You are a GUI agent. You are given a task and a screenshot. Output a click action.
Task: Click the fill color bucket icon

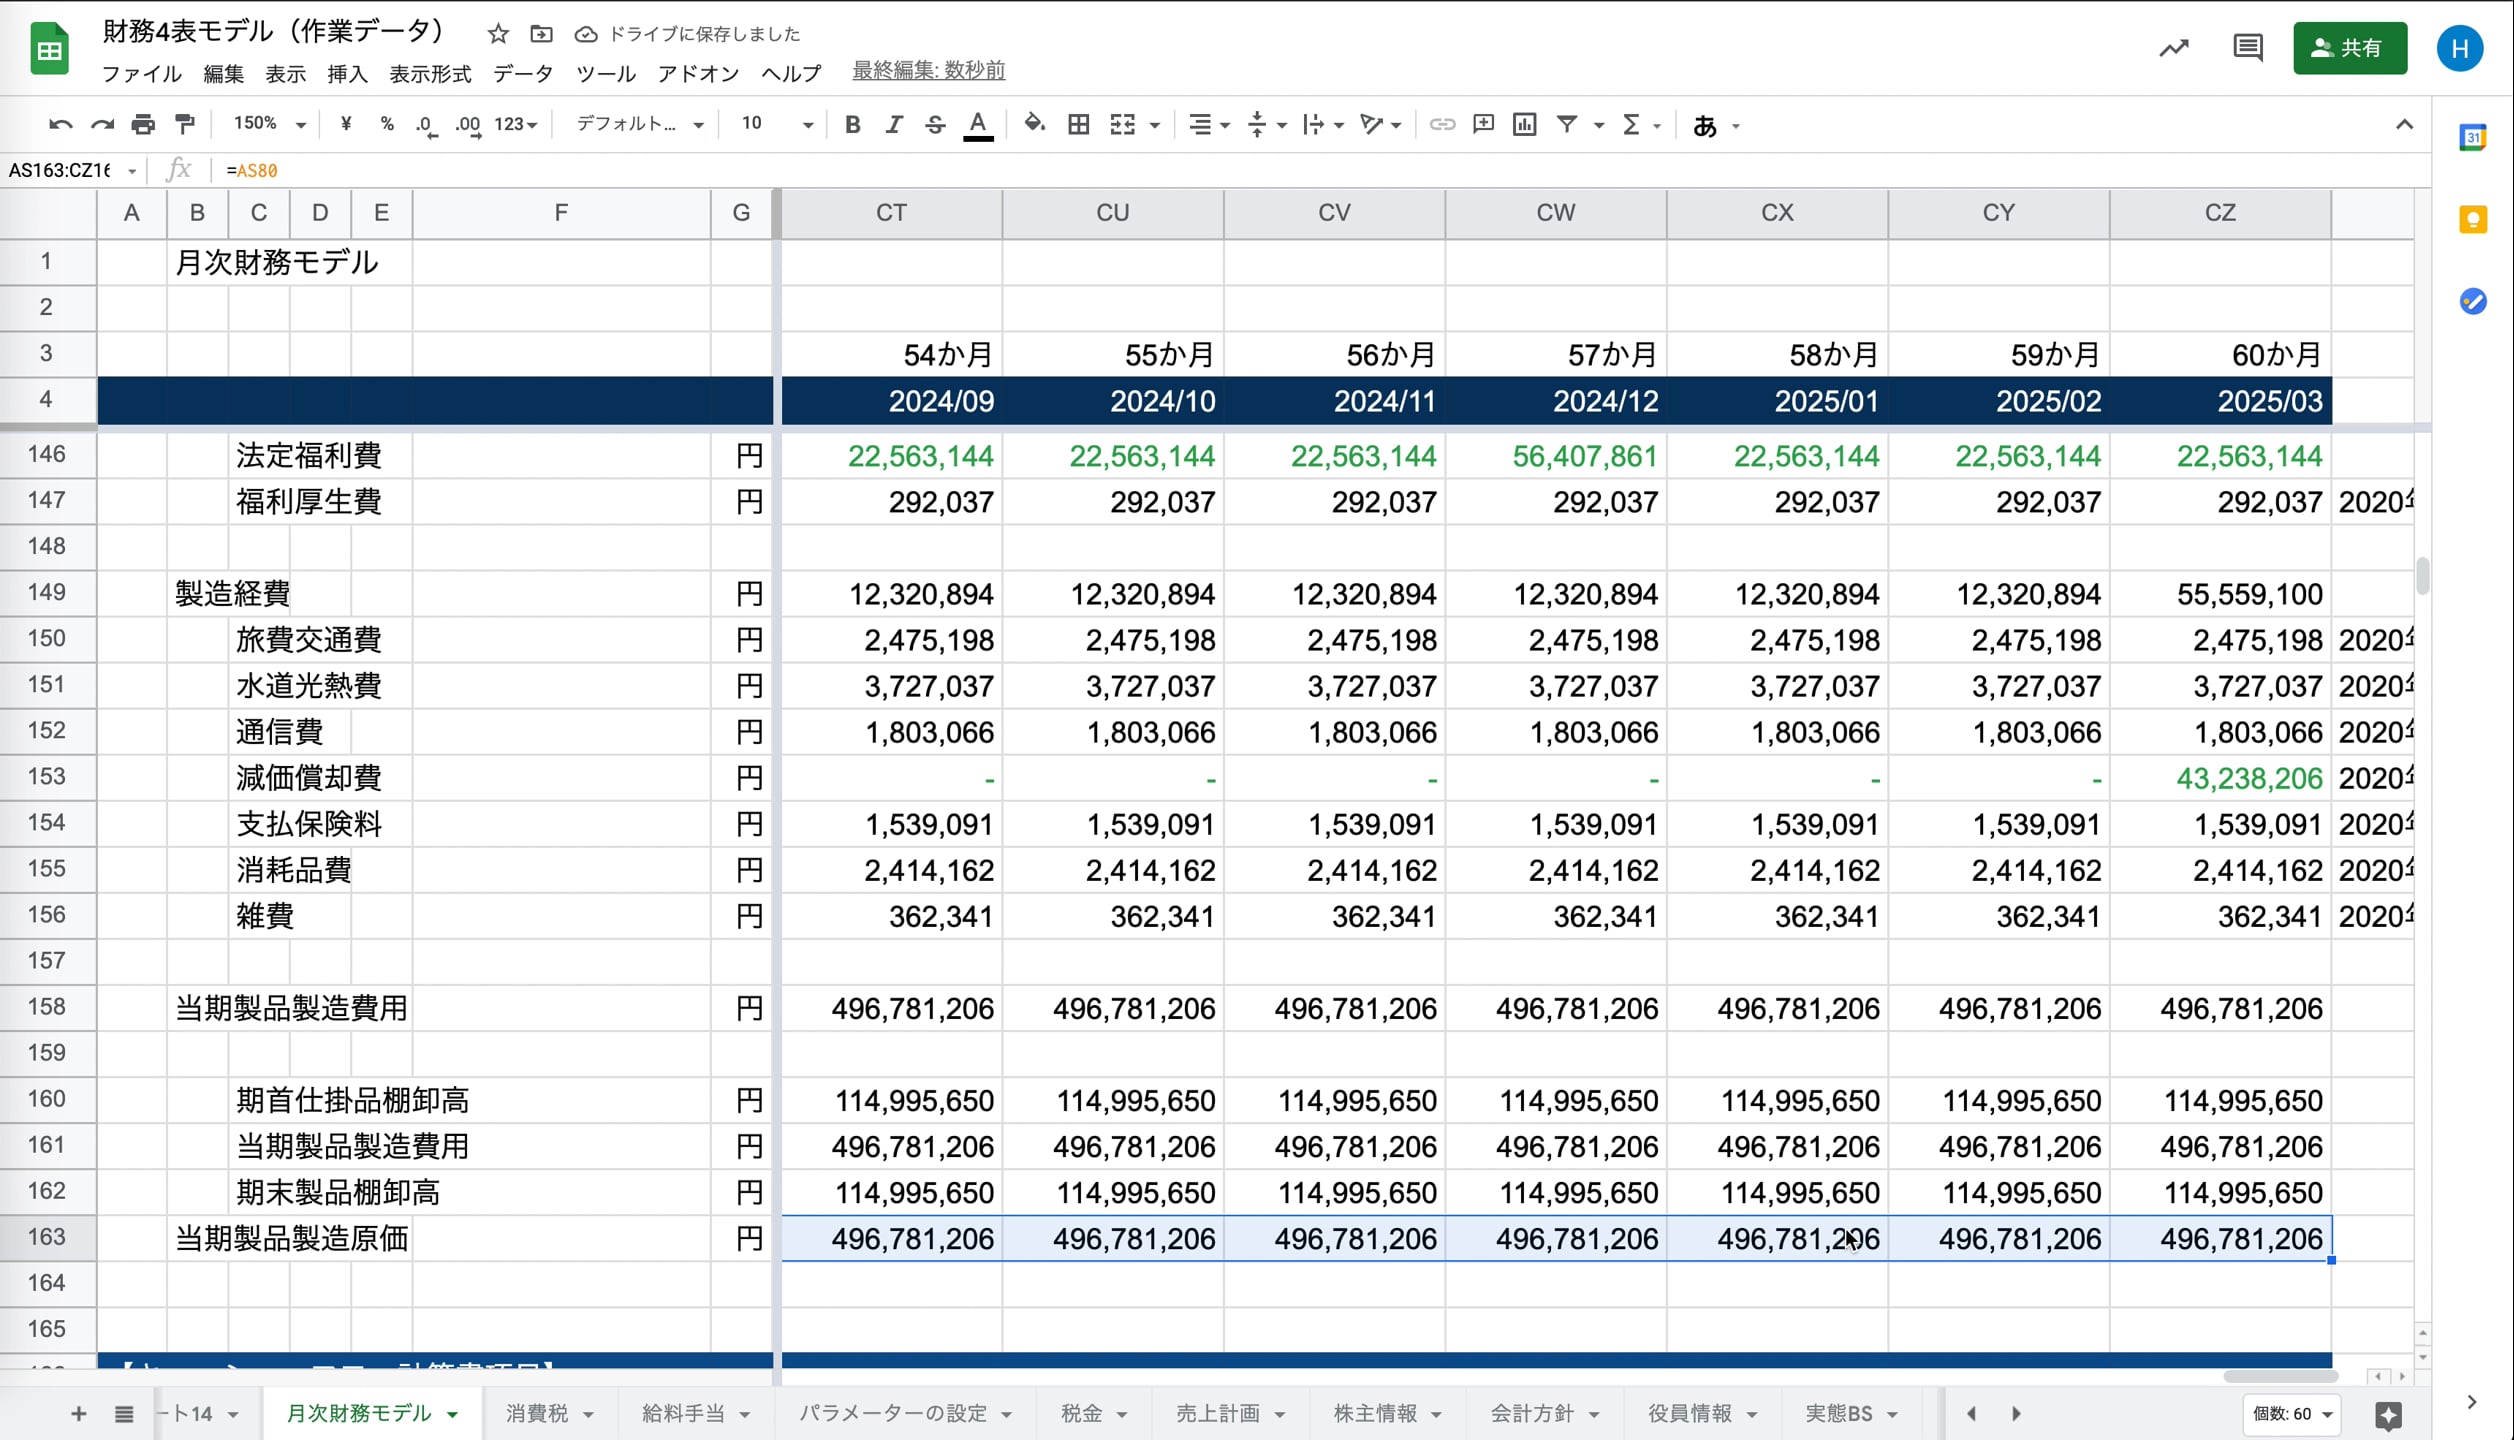click(1034, 124)
